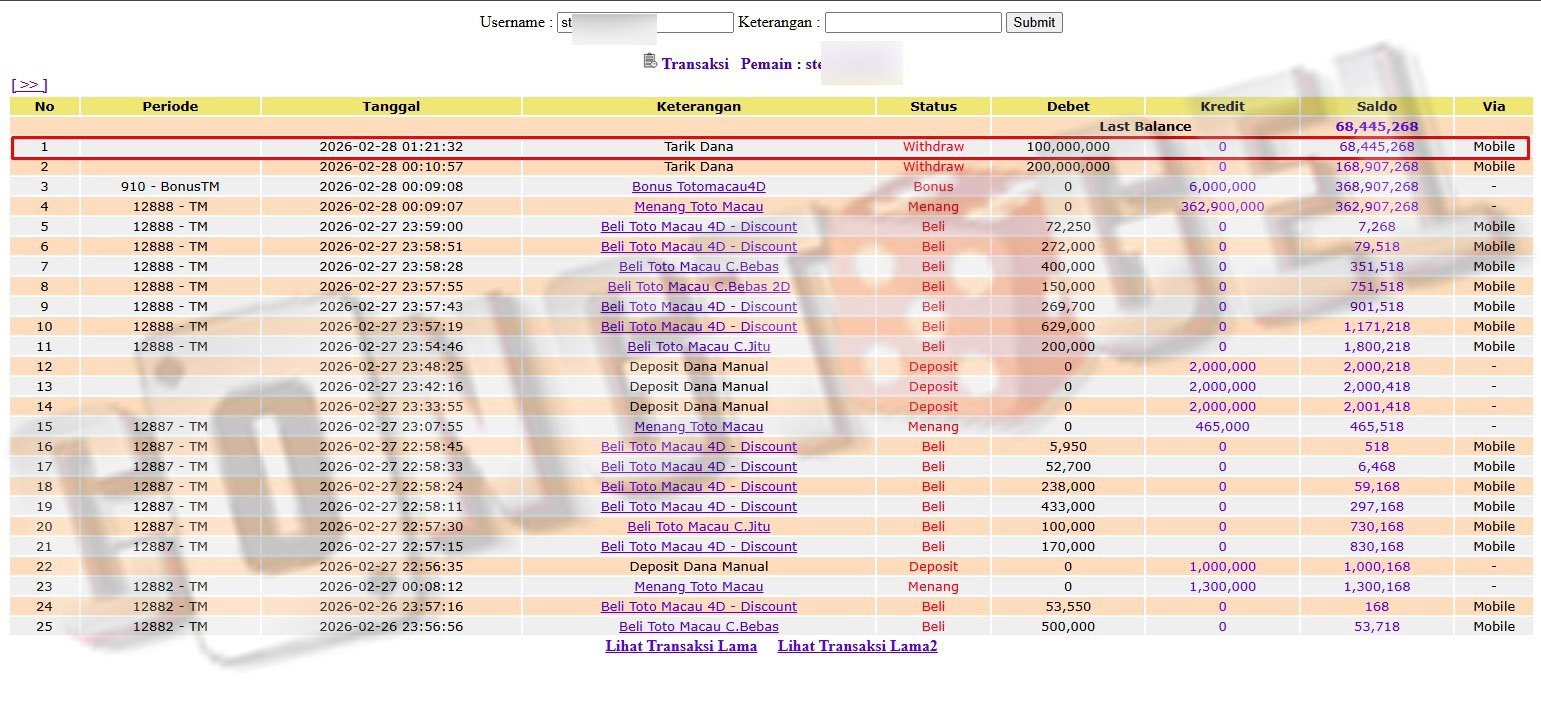Viewport: 1541px width, 713px height.
Task: Open Menang Toto Macau in row 23
Action: click(x=698, y=587)
